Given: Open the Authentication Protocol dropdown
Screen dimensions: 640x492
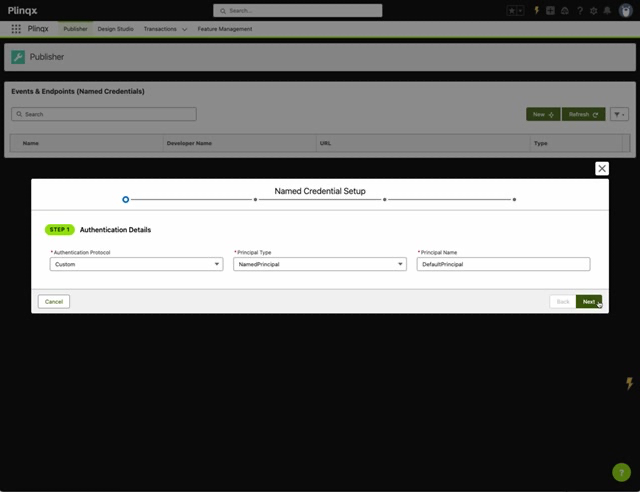Looking at the screenshot, I should tap(136, 264).
